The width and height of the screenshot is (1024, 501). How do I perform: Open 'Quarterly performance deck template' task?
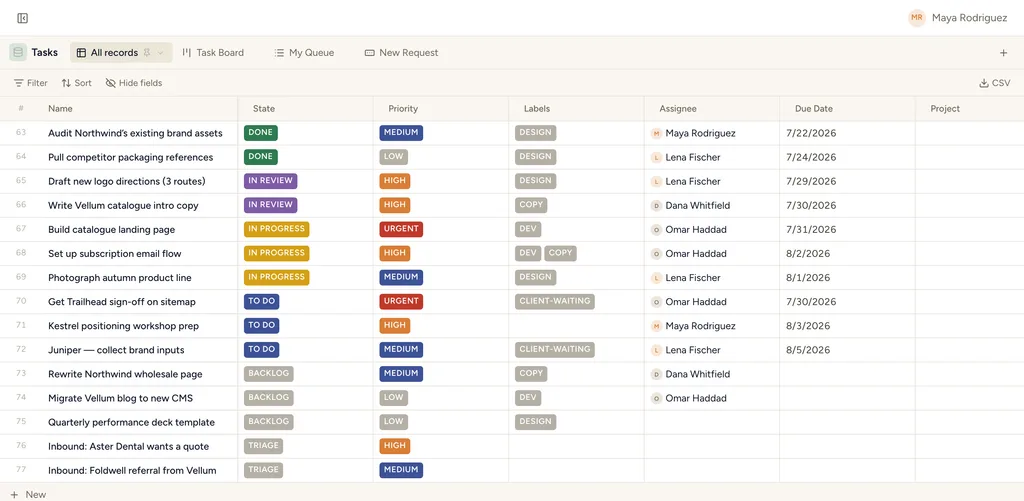[131, 423]
